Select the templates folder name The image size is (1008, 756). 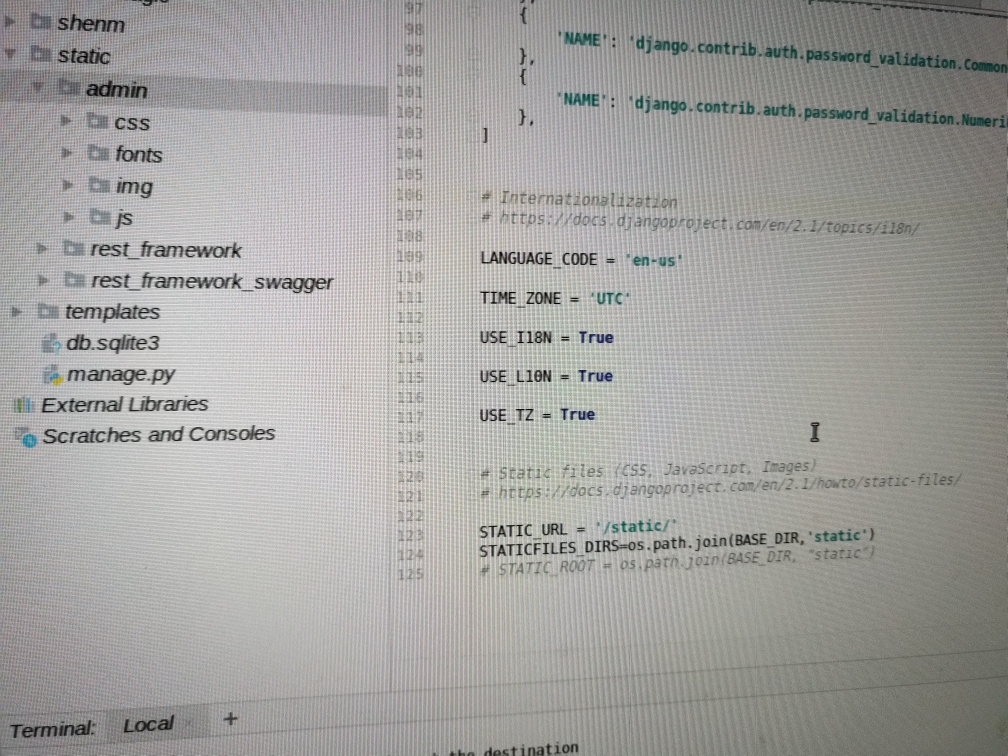(112, 312)
